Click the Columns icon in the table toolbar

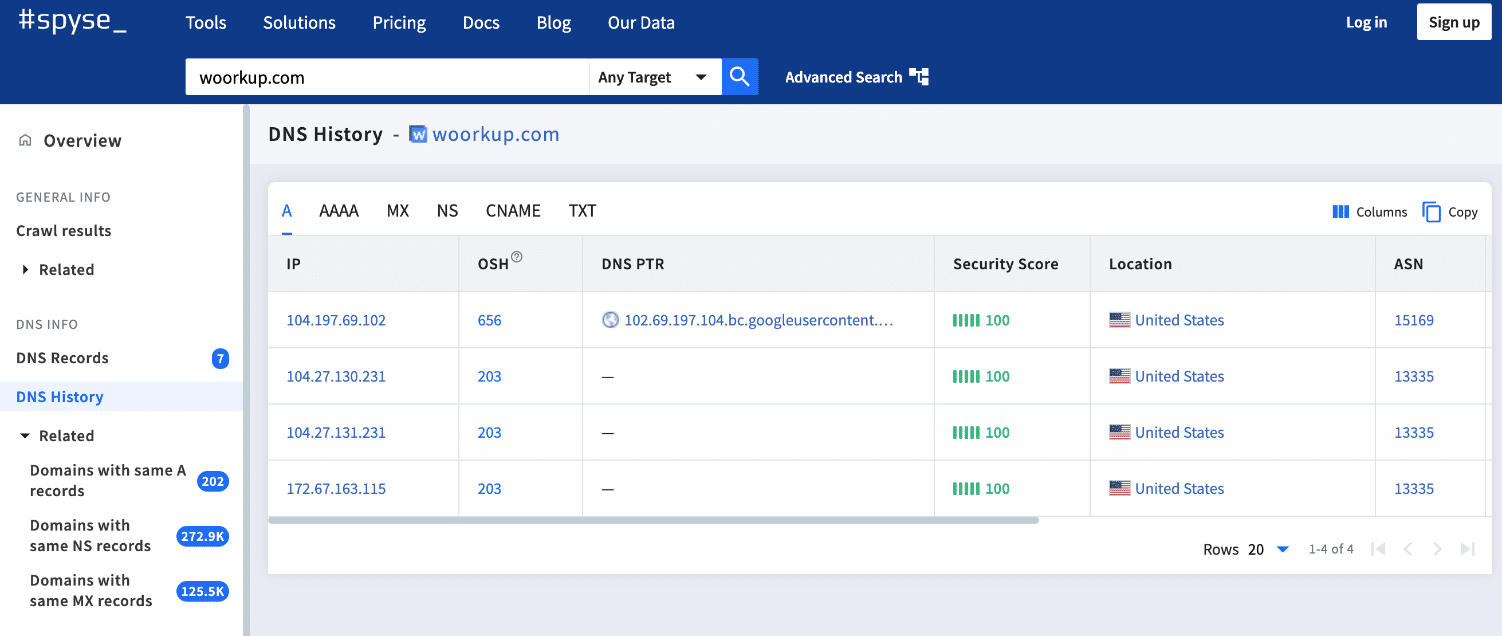point(1340,212)
